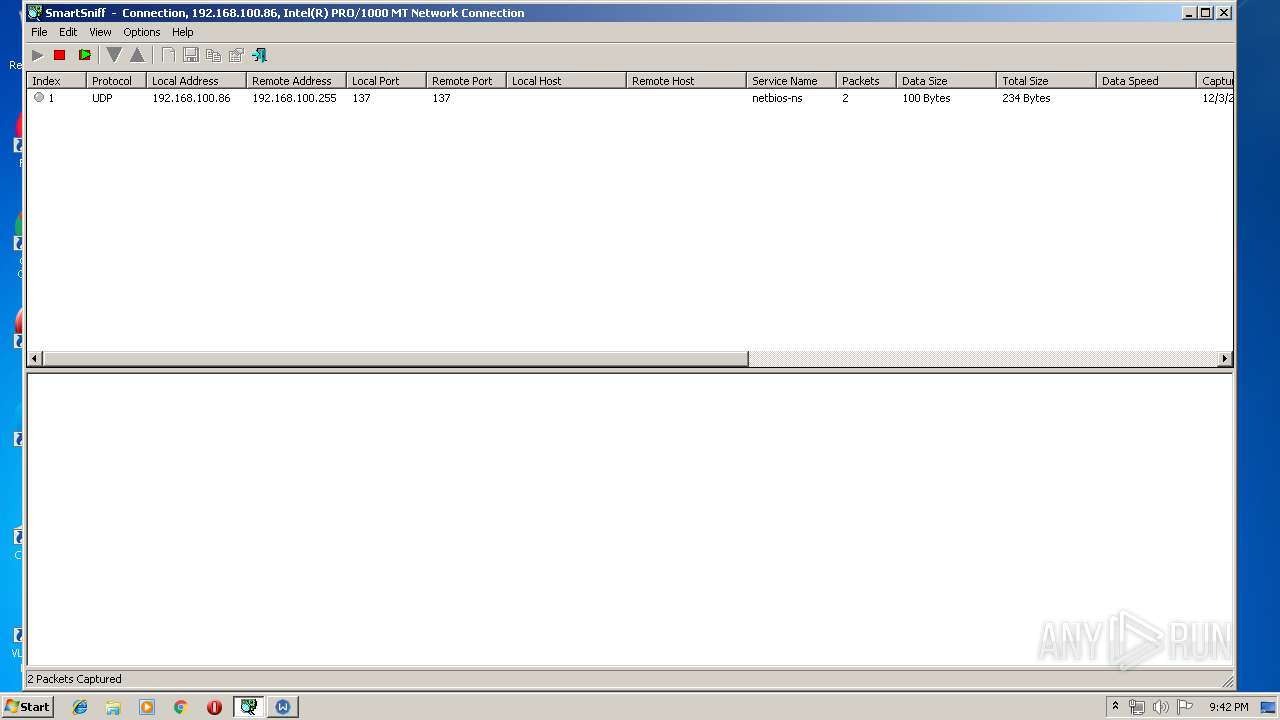
Task: Click the Copy toolbar icon
Action: pyautogui.click(x=213, y=55)
